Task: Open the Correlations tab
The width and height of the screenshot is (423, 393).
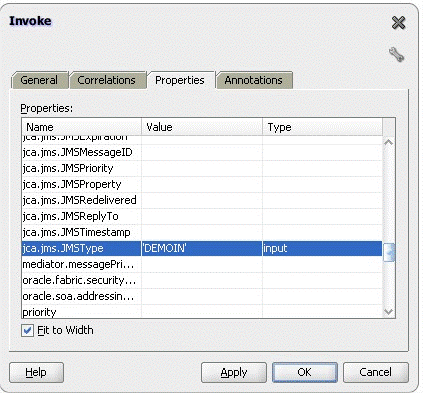Action: point(107,80)
